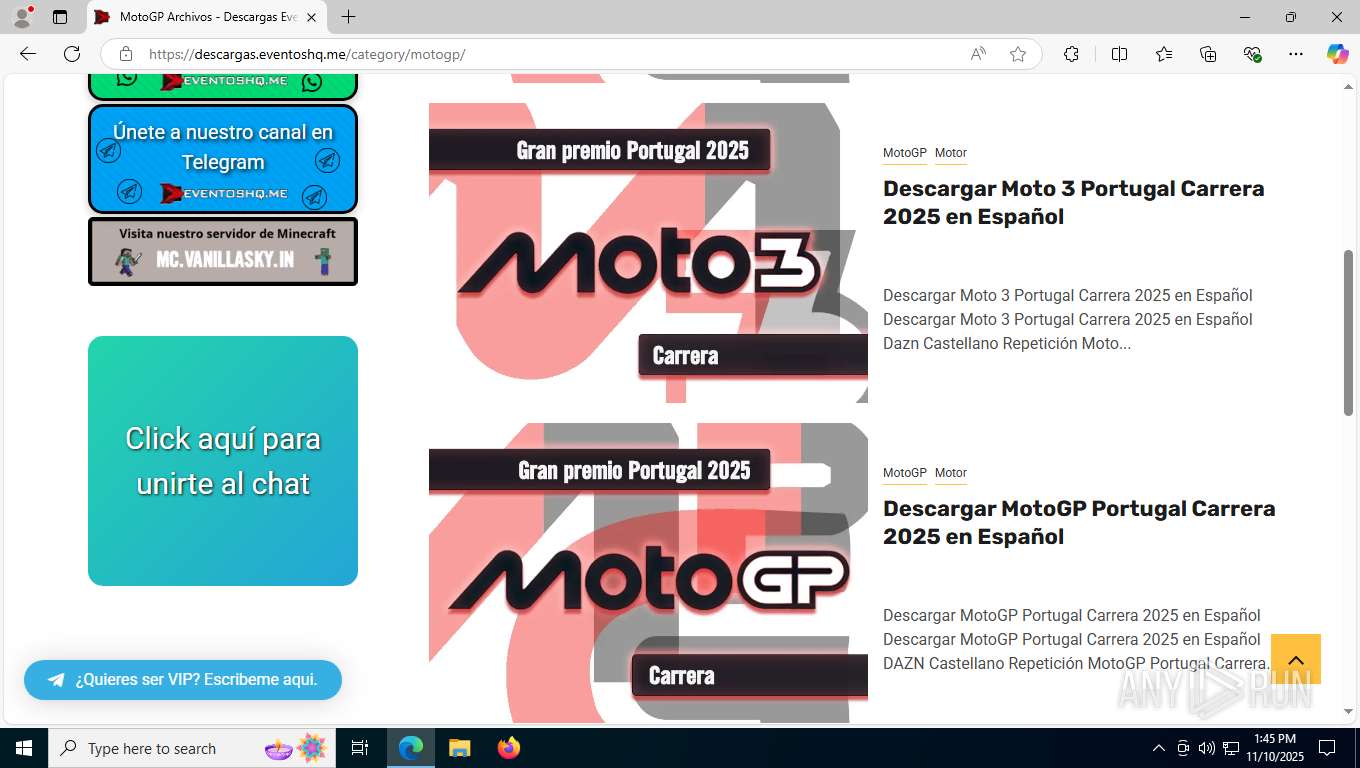Click the page vertical scrollbar thumb
The height and width of the screenshot is (768, 1360).
click(1348, 332)
